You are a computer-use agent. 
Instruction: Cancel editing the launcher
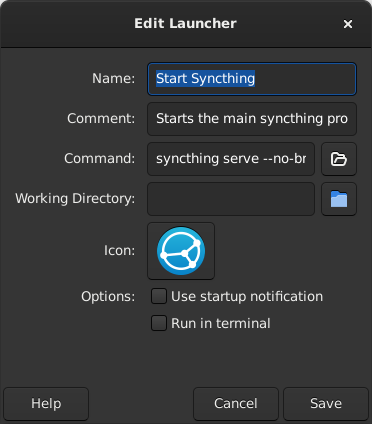(236, 404)
